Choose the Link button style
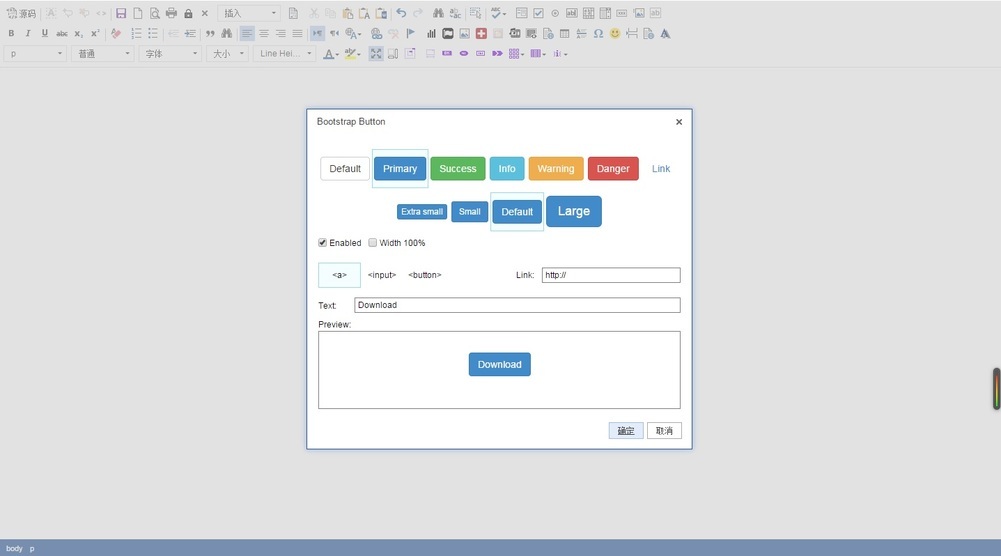The height and width of the screenshot is (556, 1001). (661, 169)
